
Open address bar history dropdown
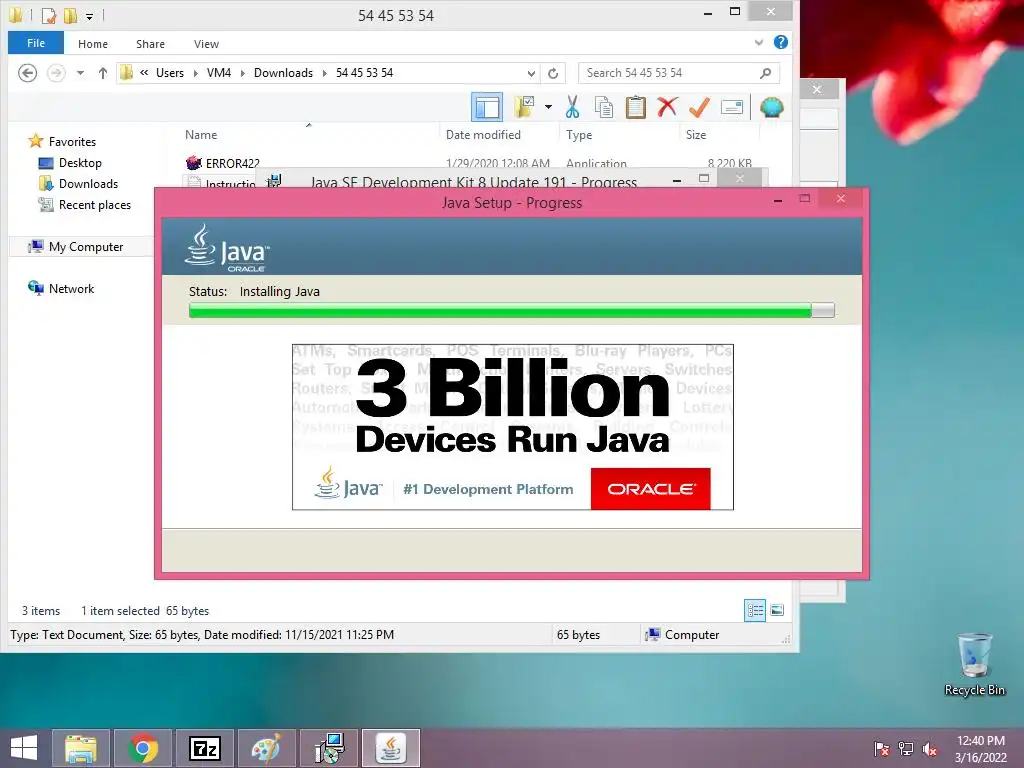tap(531, 73)
